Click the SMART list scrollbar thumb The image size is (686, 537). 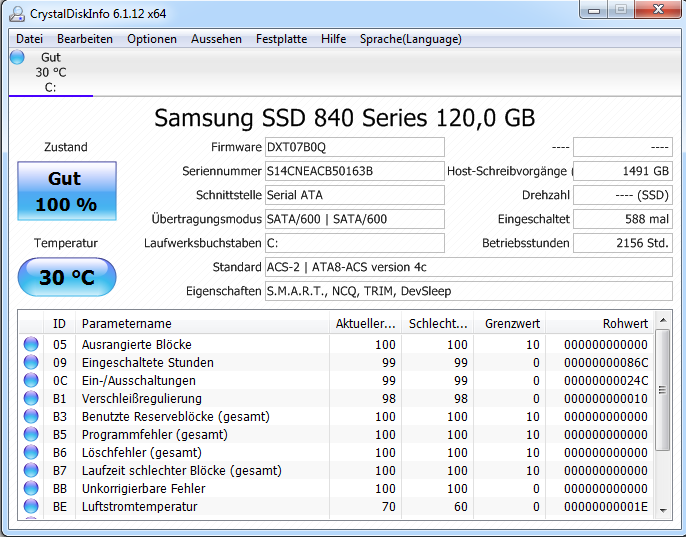pos(663,390)
